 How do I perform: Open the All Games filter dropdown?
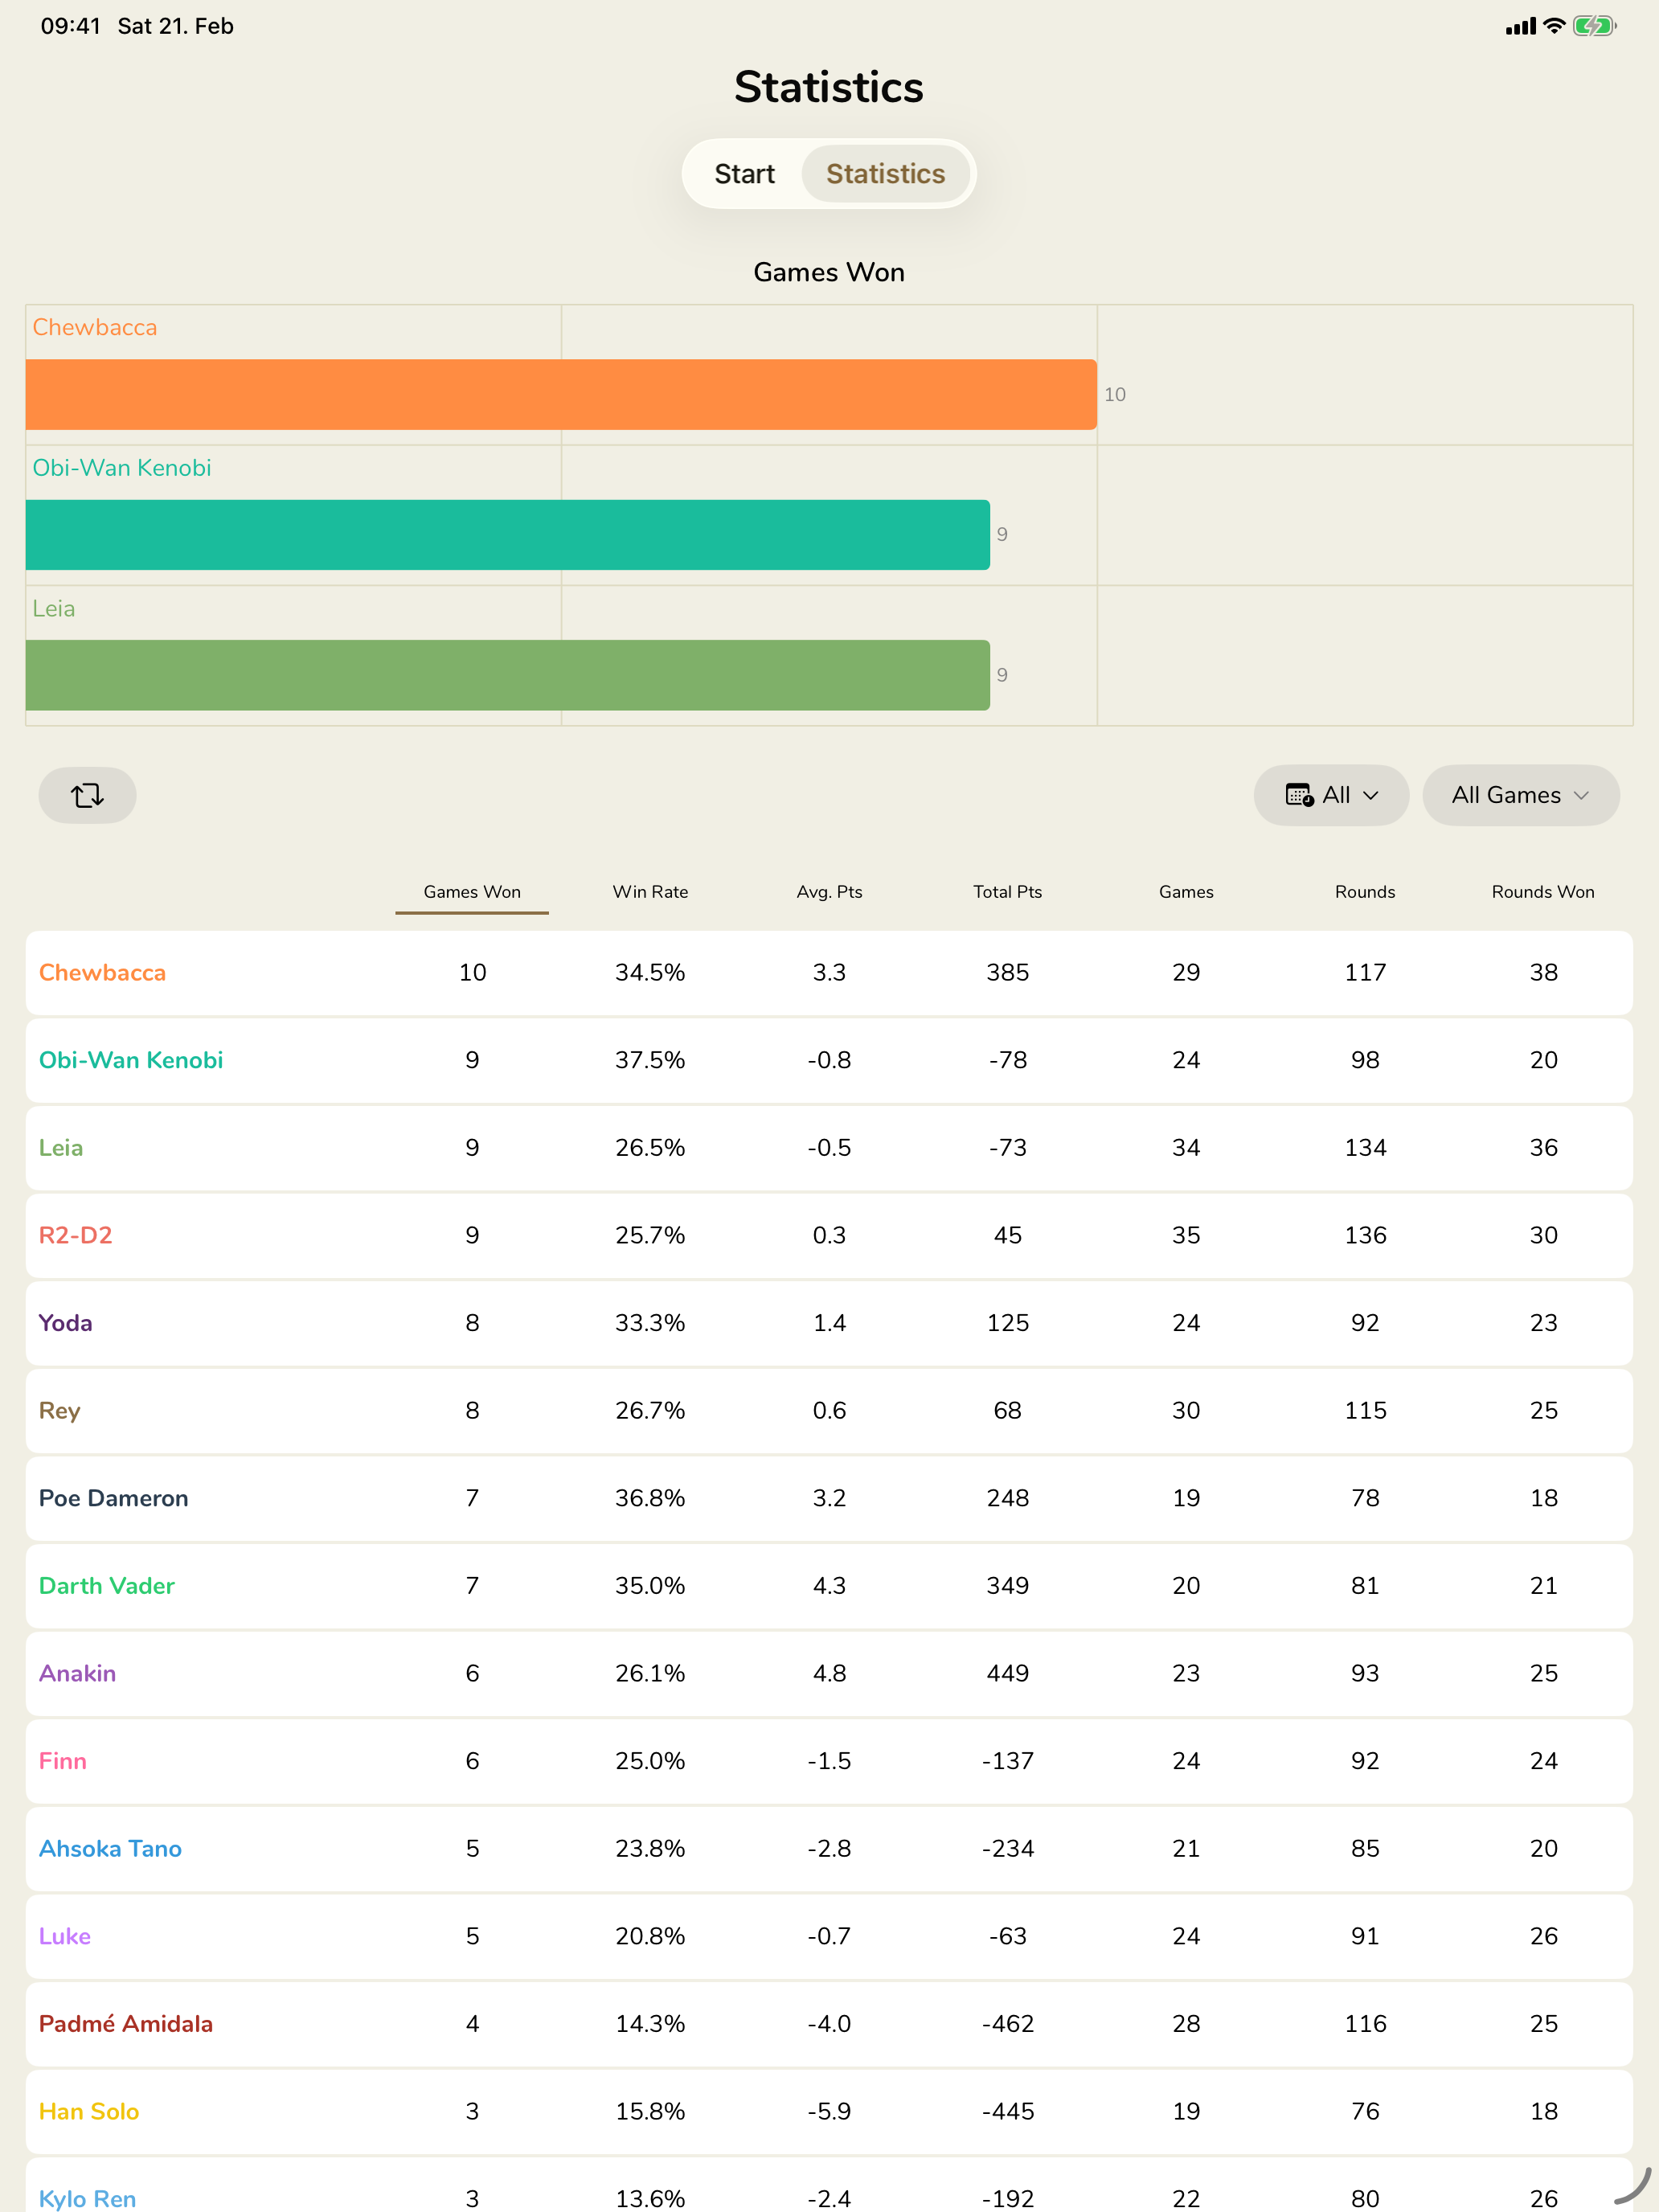1520,795
